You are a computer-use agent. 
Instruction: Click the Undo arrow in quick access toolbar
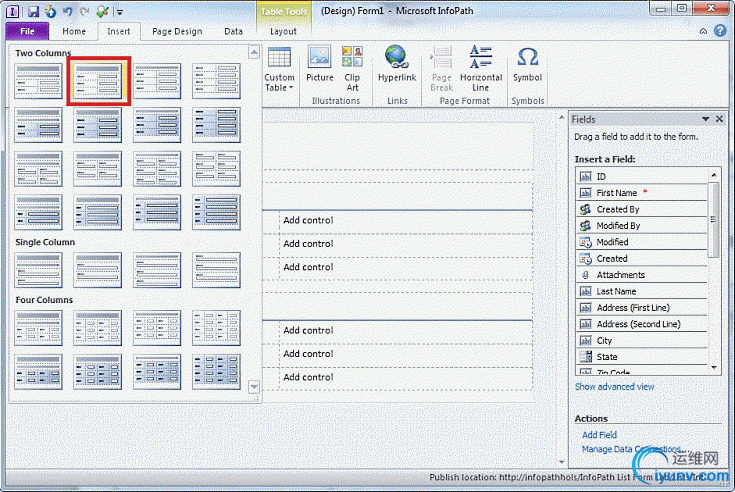[x=67, y=11]
